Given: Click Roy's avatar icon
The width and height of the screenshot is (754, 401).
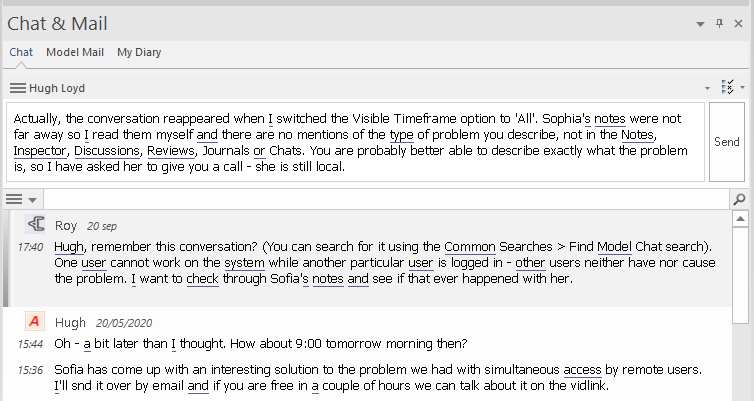Looking at the screenshot, I should tap(35, 226).
